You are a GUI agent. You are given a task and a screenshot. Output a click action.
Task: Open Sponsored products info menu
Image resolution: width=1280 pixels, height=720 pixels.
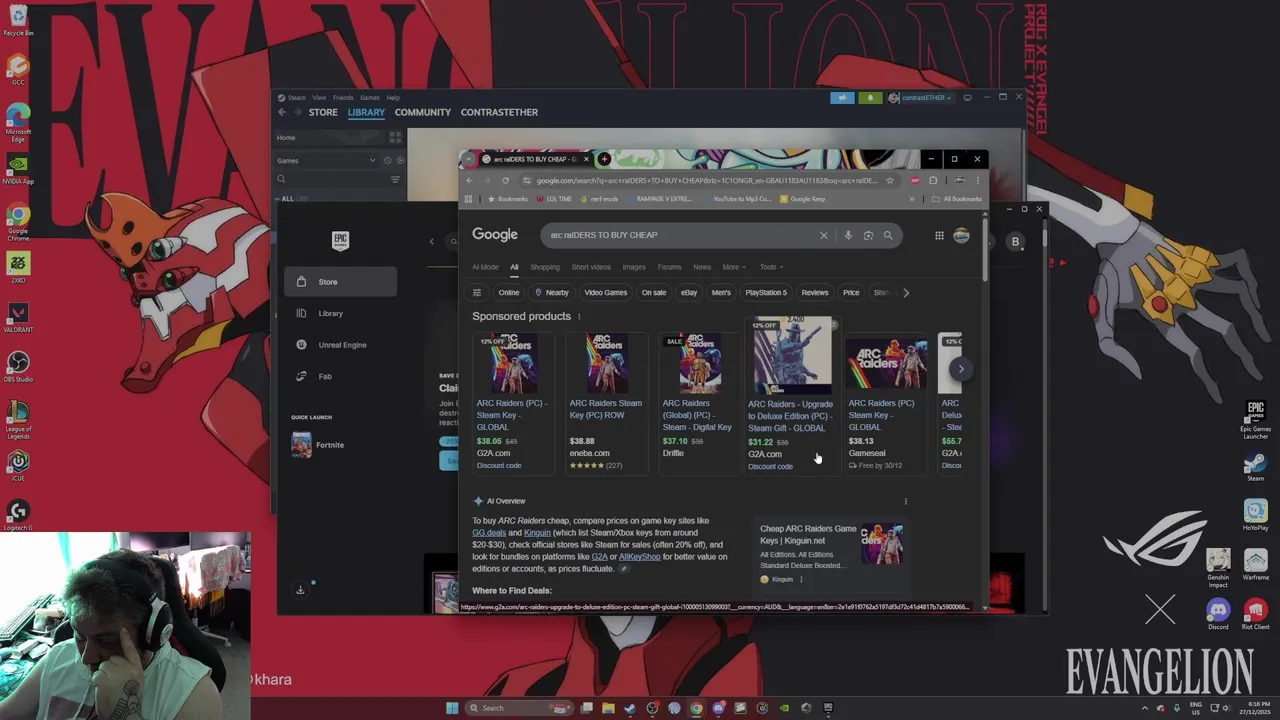pyautogui.click(x=578, y=317)
